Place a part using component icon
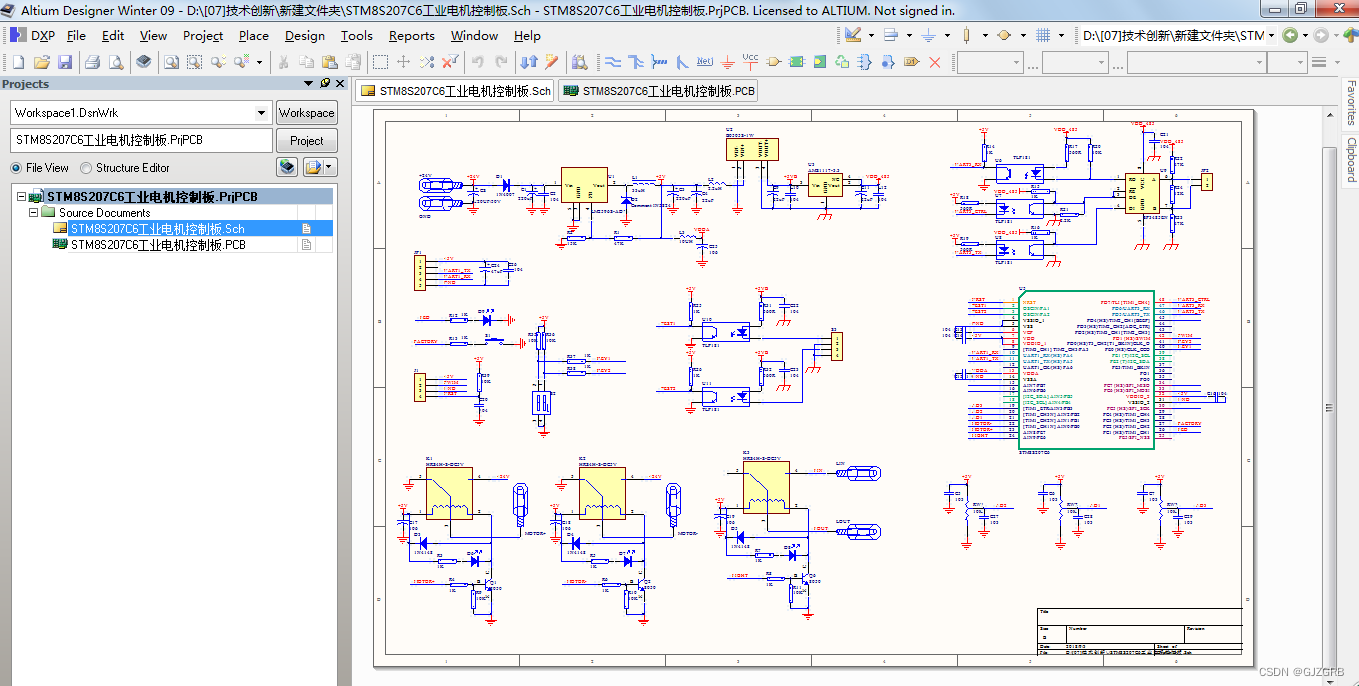Screen dimensions: 1359x686 click(x=774, y=62)
